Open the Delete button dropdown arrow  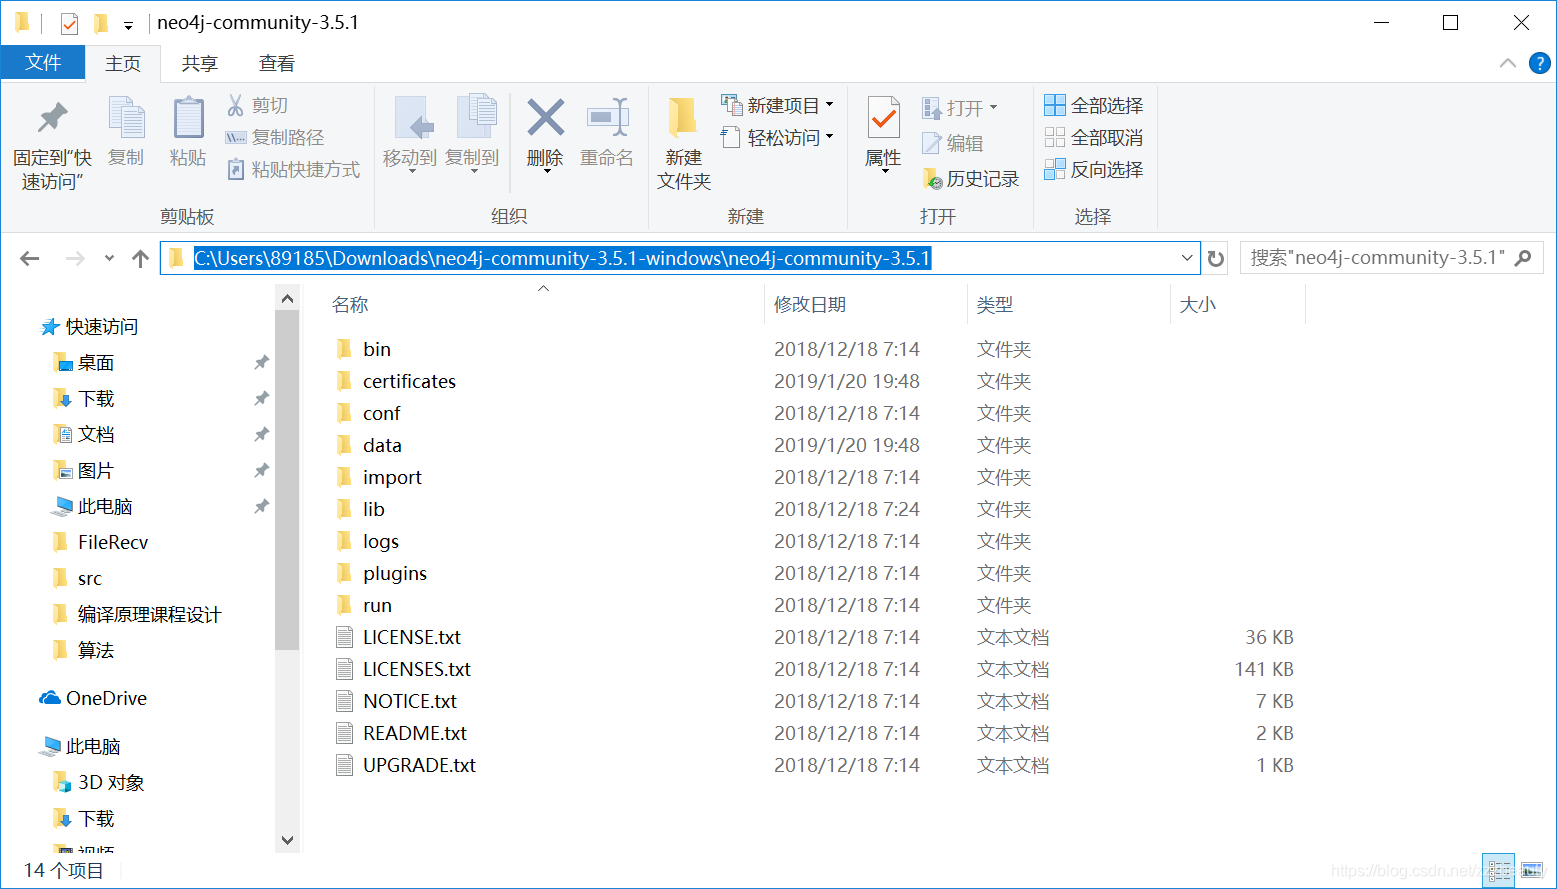546,171
